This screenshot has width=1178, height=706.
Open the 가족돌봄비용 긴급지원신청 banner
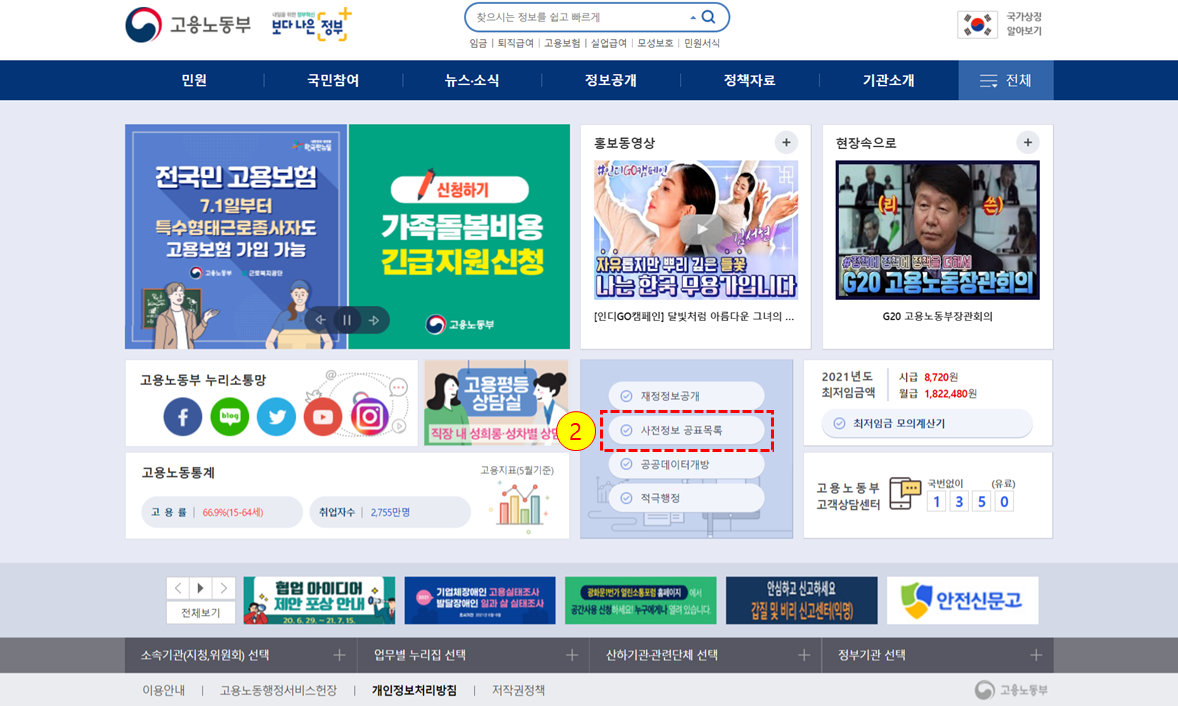click(459, 237)
